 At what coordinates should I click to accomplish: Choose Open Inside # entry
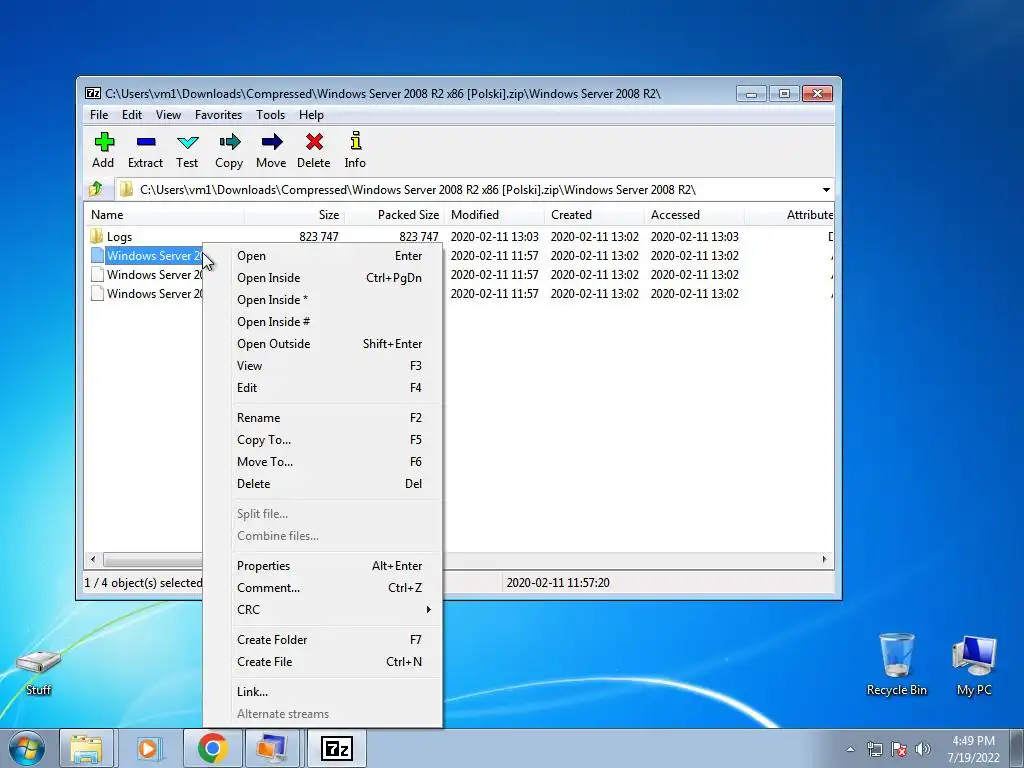pyautogui.click(x=323, y=322)
